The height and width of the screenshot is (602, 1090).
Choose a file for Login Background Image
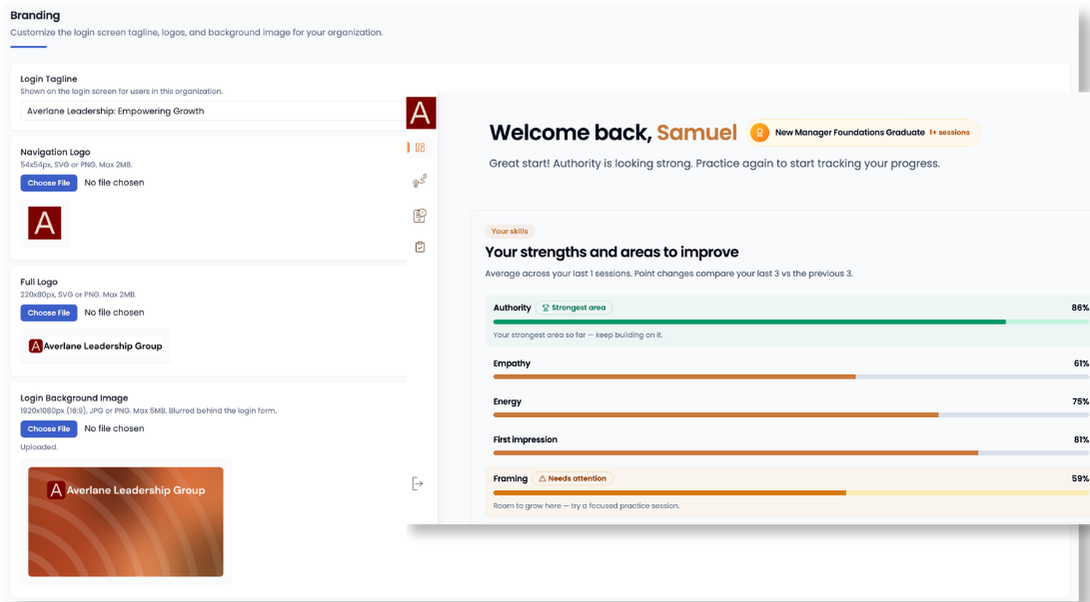pyautogui.click(x=49, y=429)
